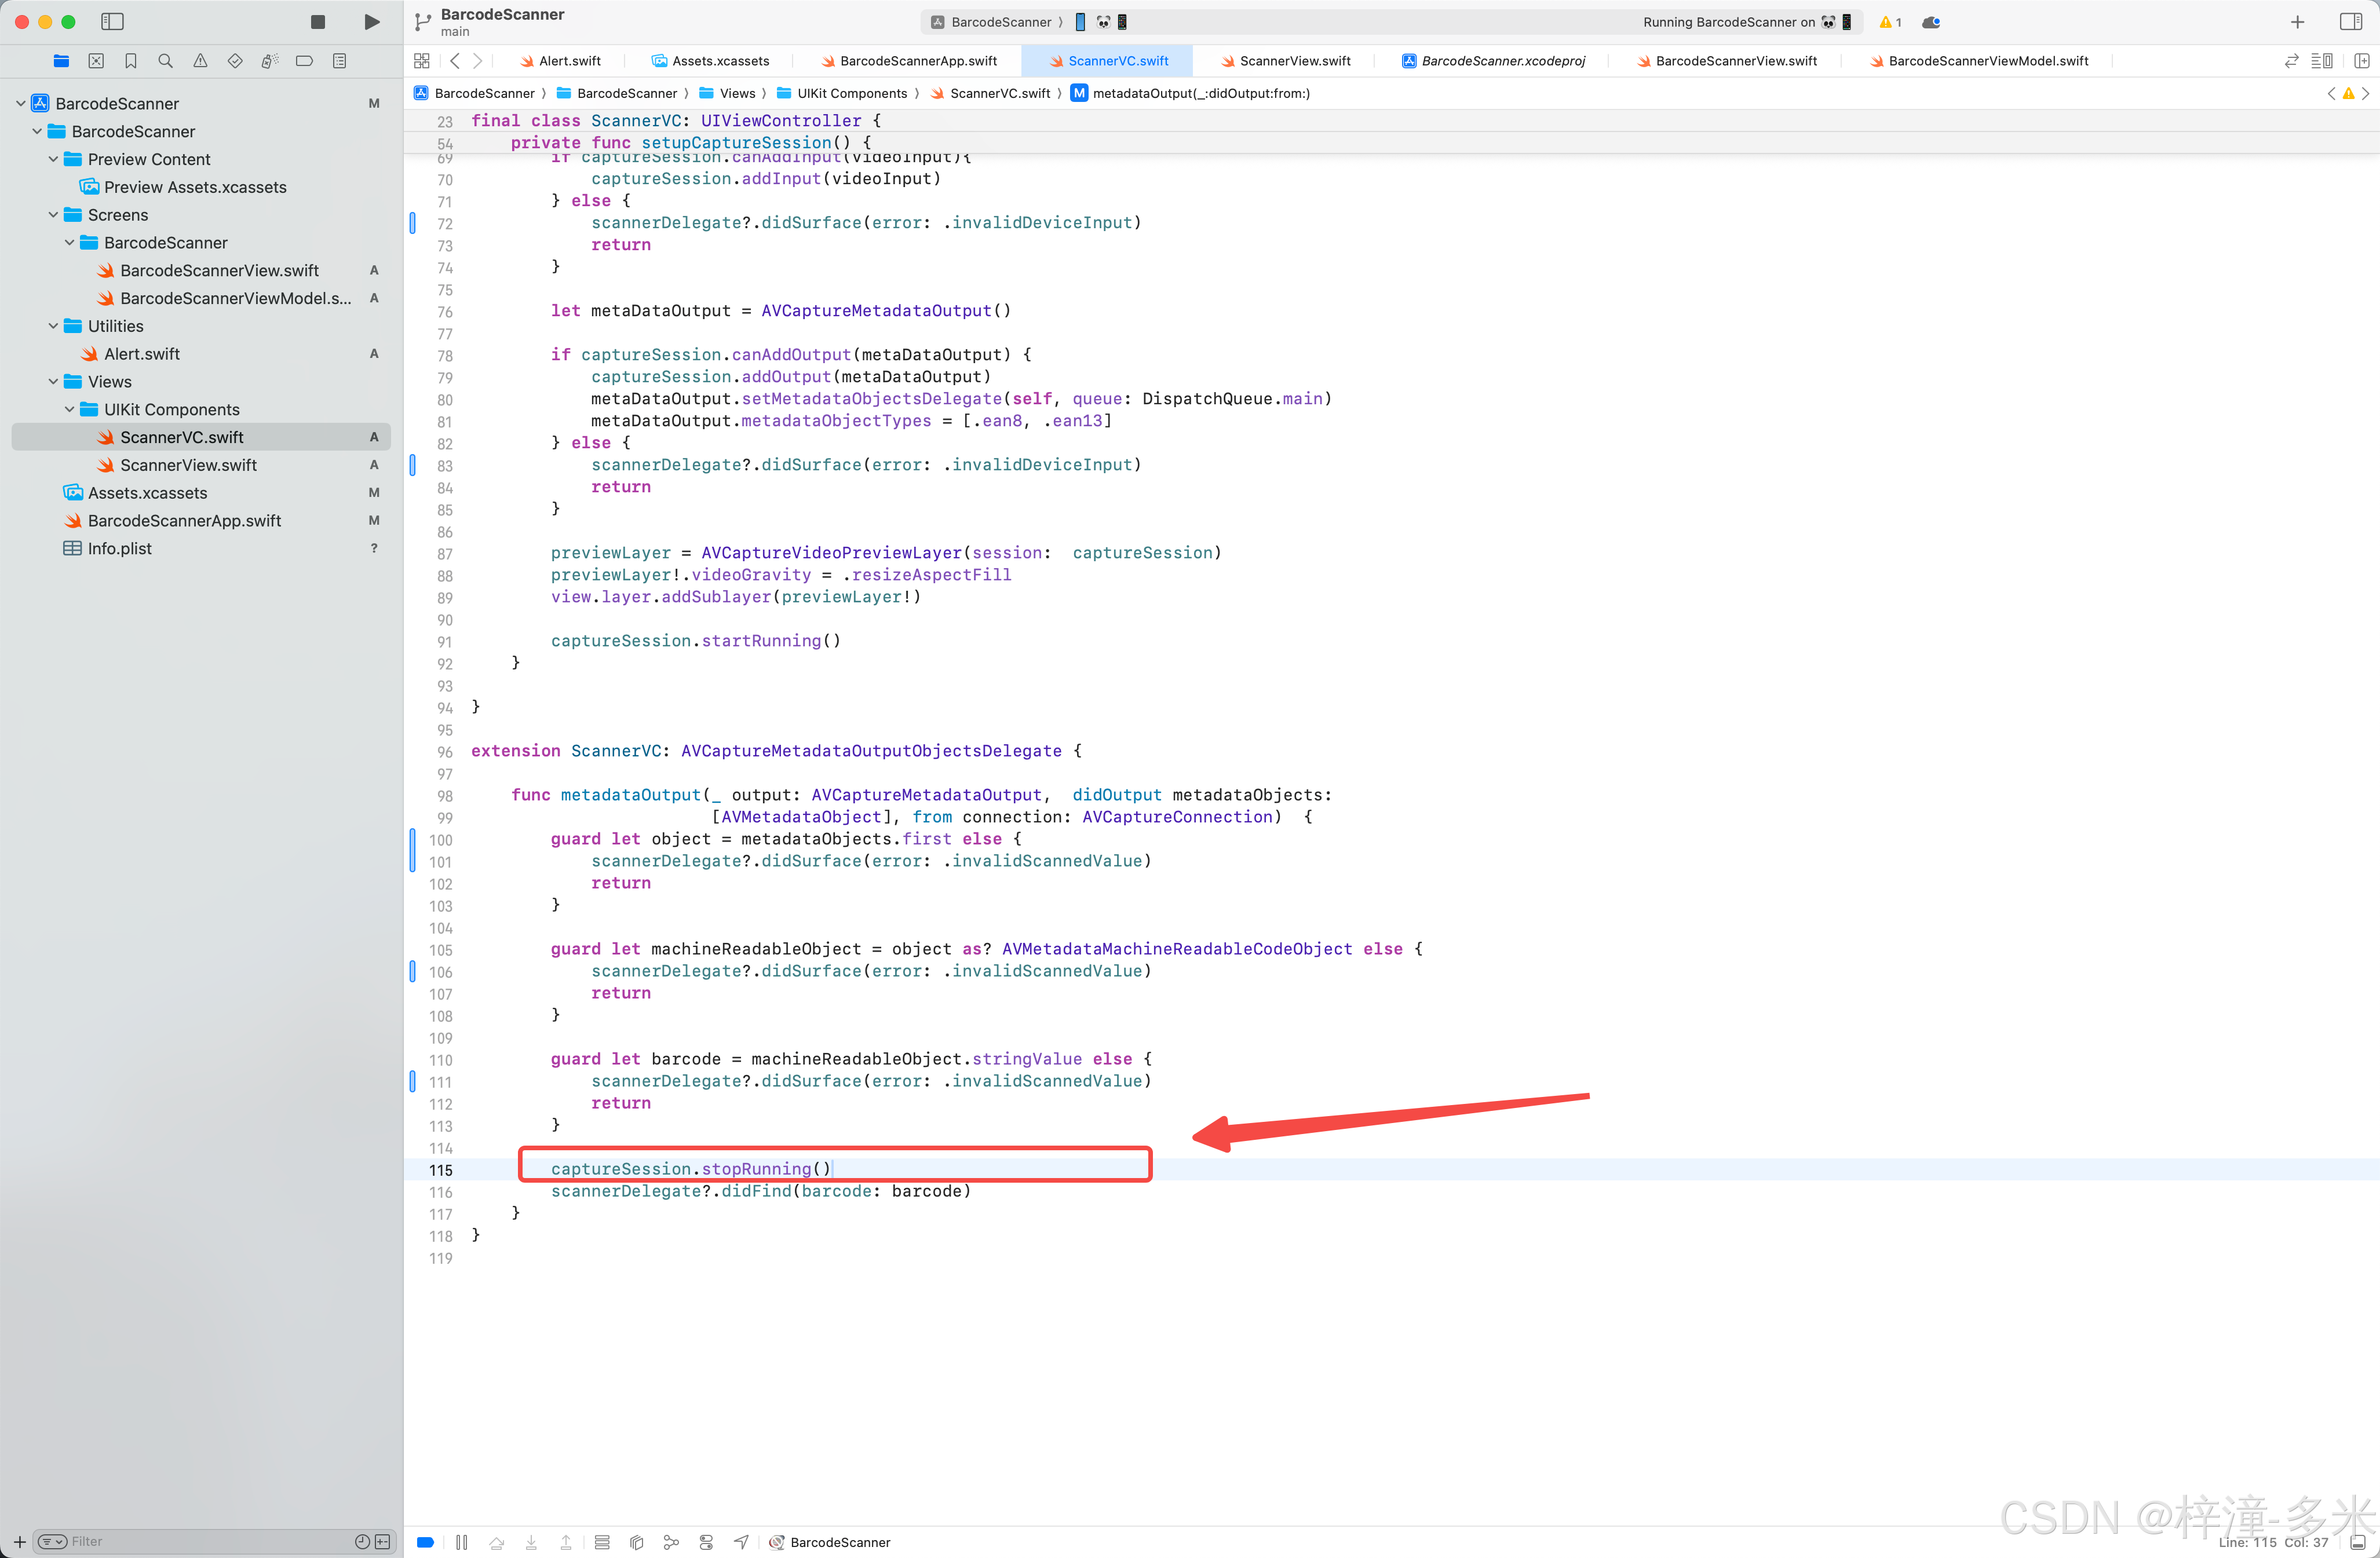Click the pause program execution icon
This screenshot has height=1558, width=2380.
pos(461,1542)
